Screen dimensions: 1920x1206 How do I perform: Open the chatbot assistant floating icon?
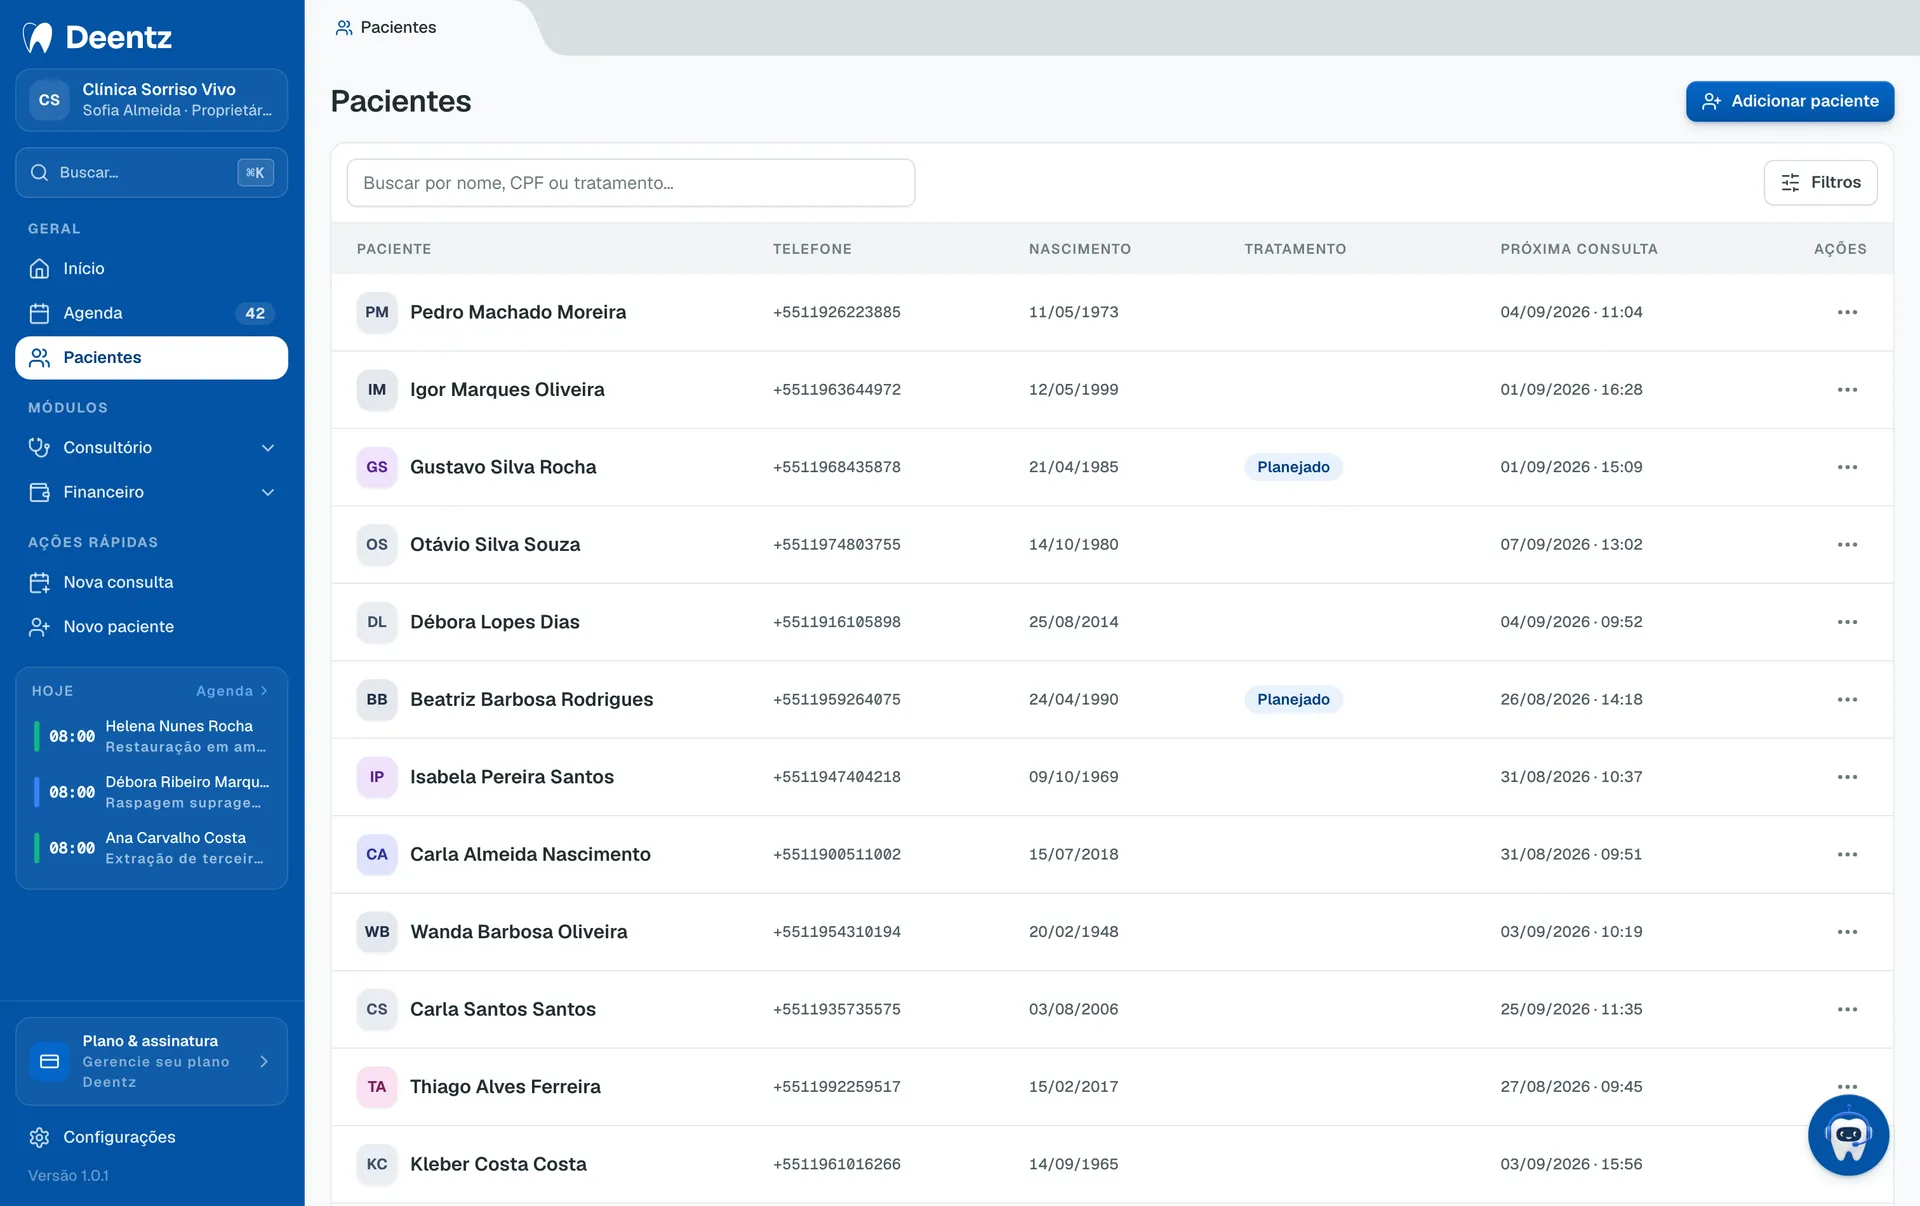(x=1848, y=1135)
